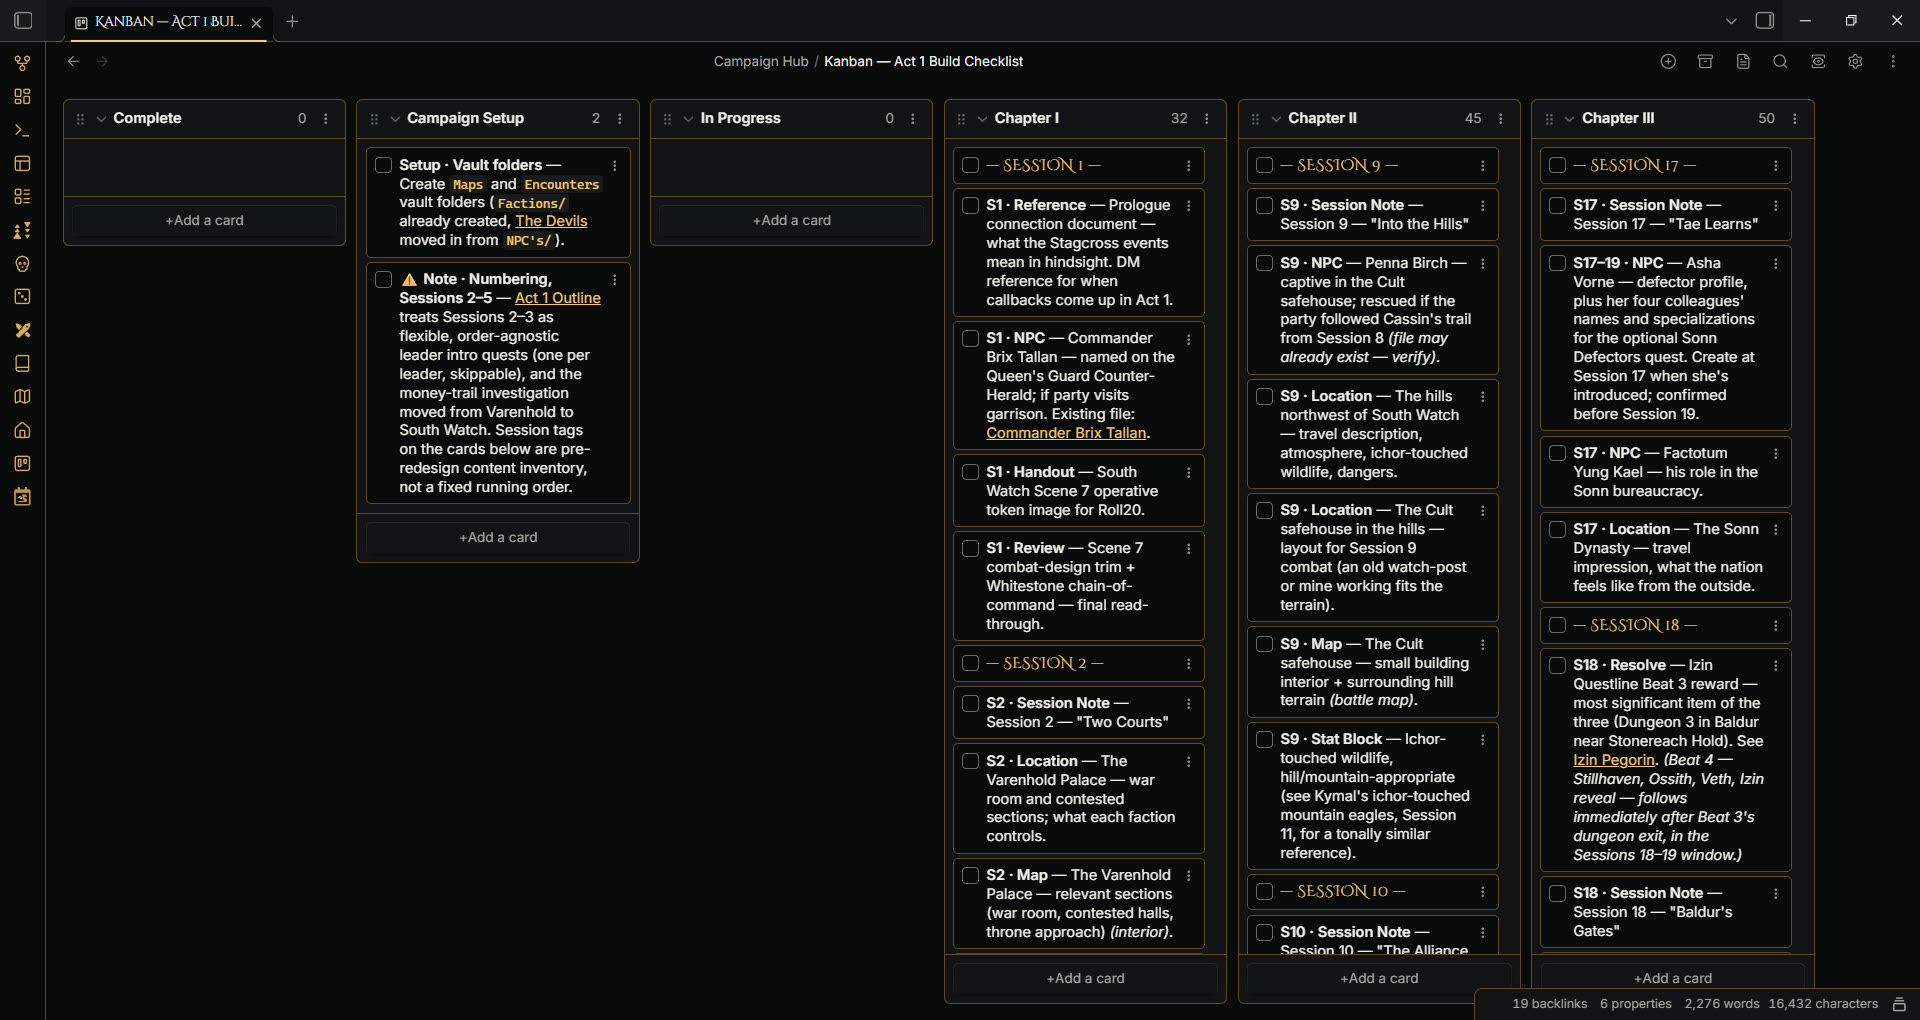This screenshot has width=1920, height=1020.
Task: Search the kanban board with magnifier icon
Action: (x=1780, y=61)
